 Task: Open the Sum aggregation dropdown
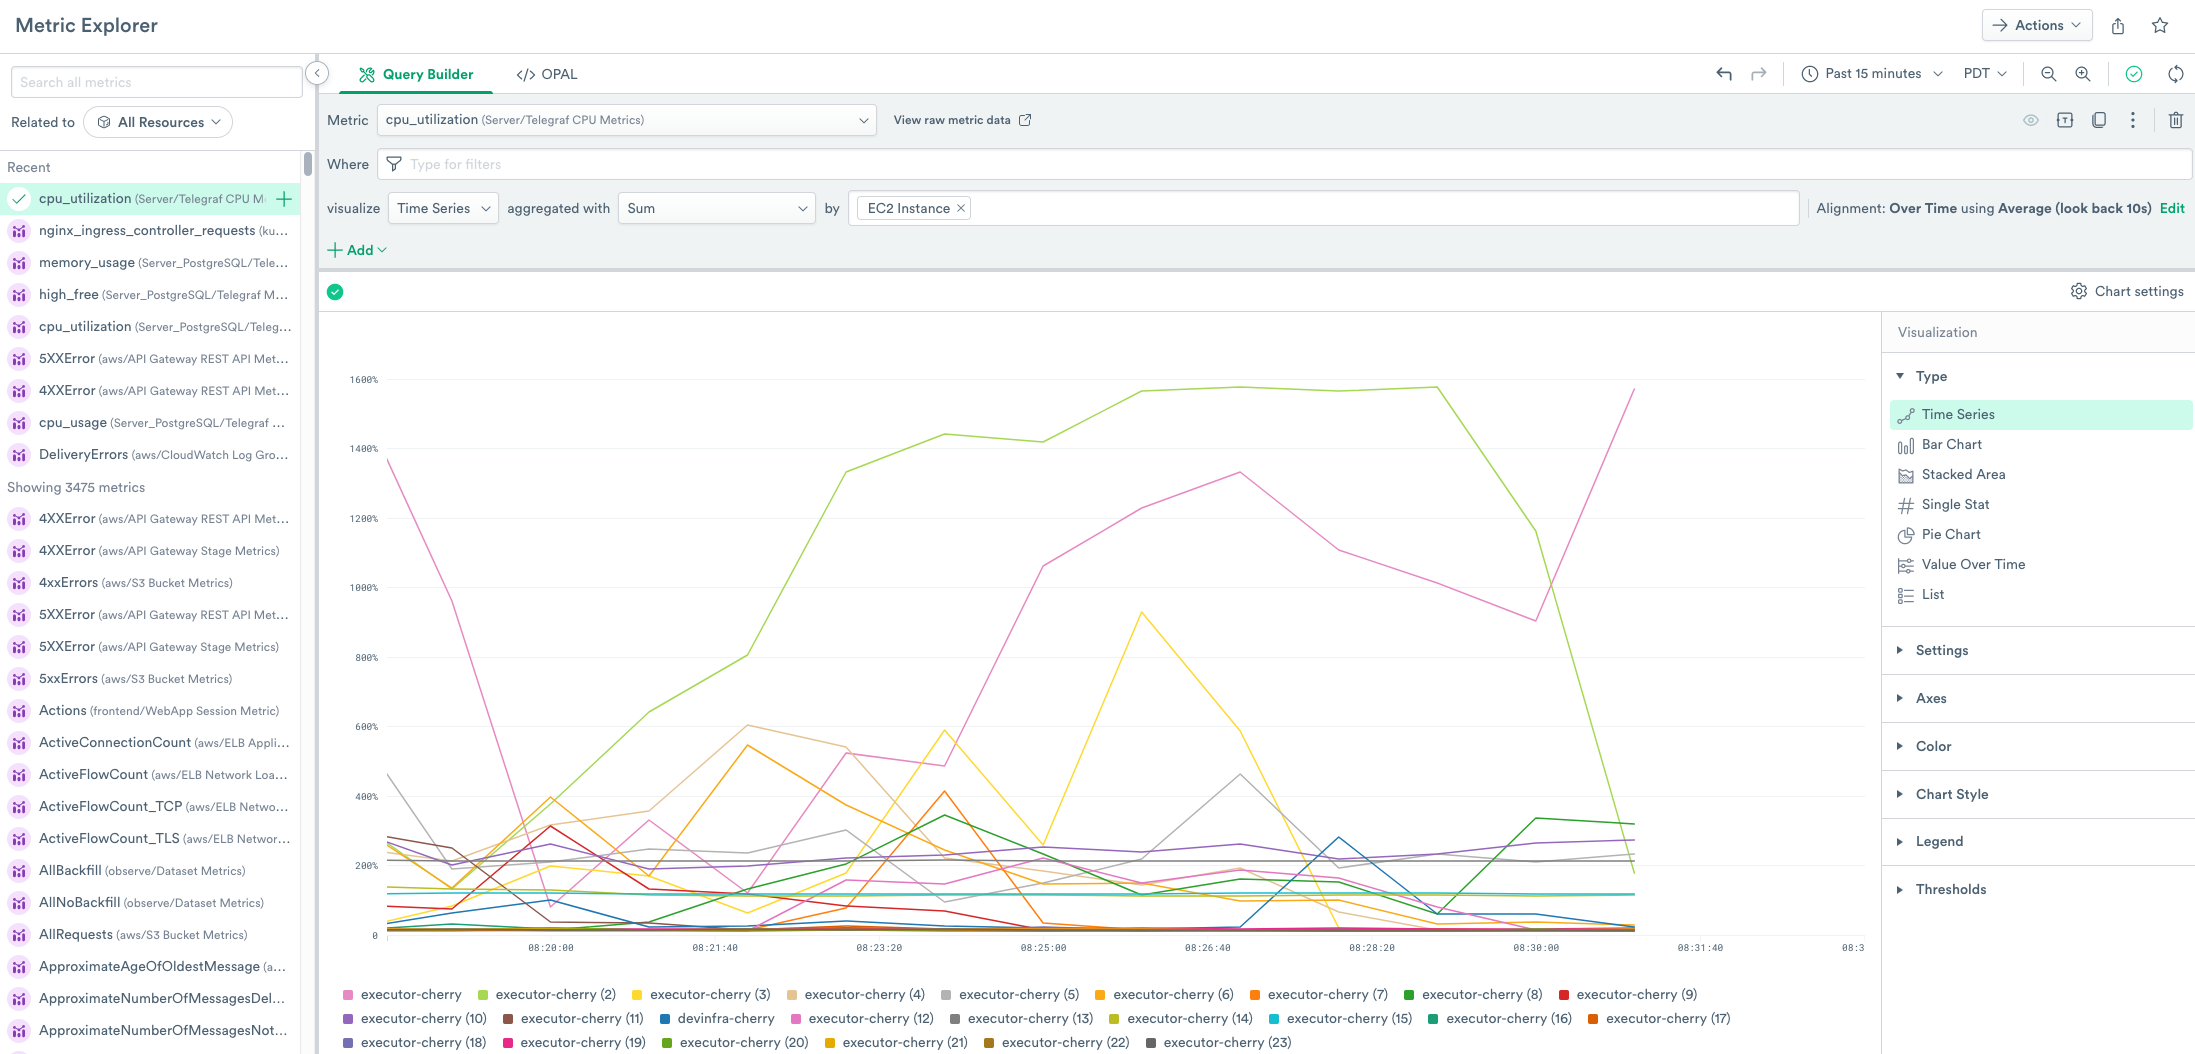pyautogui.click(x=716, y=208)
